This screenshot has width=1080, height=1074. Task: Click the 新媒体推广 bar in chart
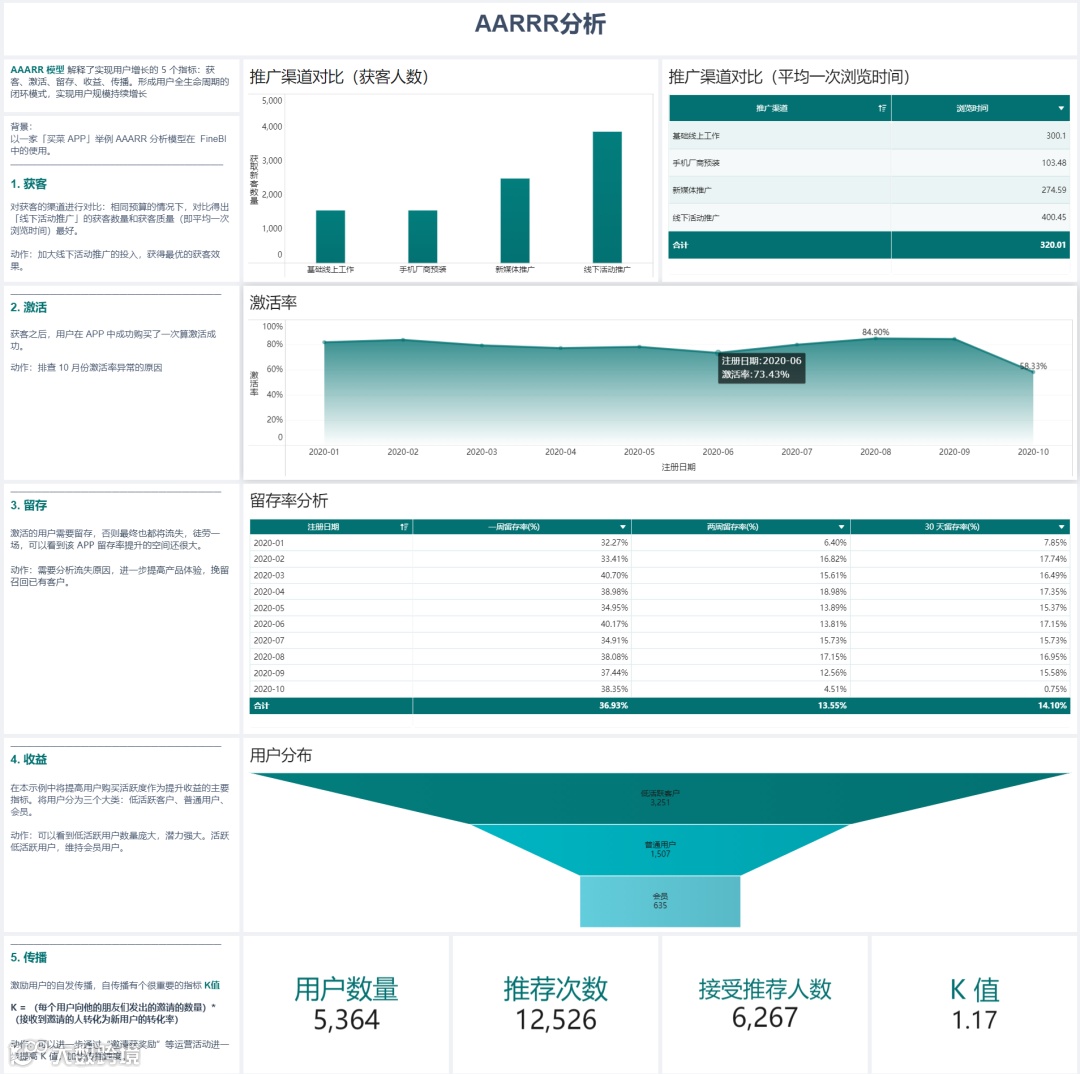515,220
